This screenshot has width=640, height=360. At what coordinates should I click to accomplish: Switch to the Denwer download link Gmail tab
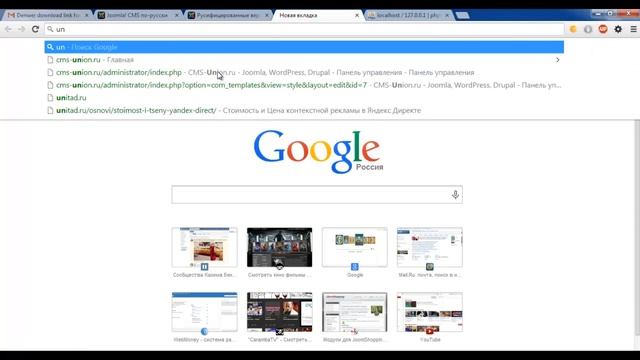coord(48,15)
